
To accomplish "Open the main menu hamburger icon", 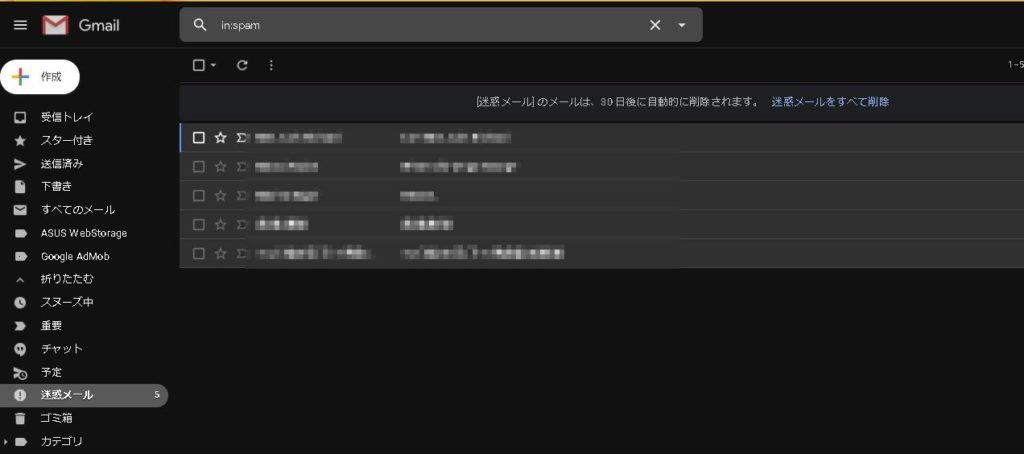I will point(20,25).
